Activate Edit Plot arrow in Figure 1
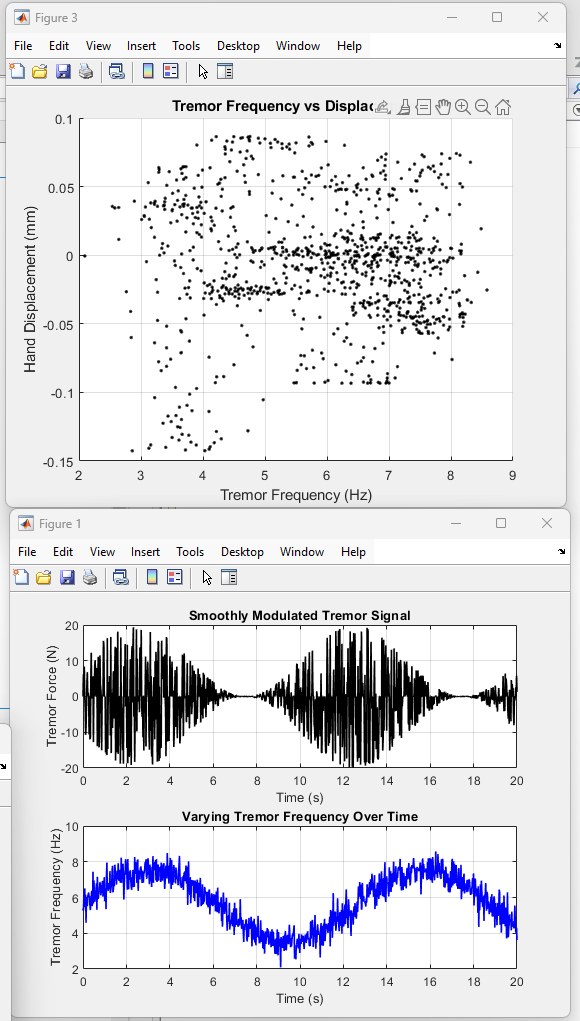 [207, 578]
